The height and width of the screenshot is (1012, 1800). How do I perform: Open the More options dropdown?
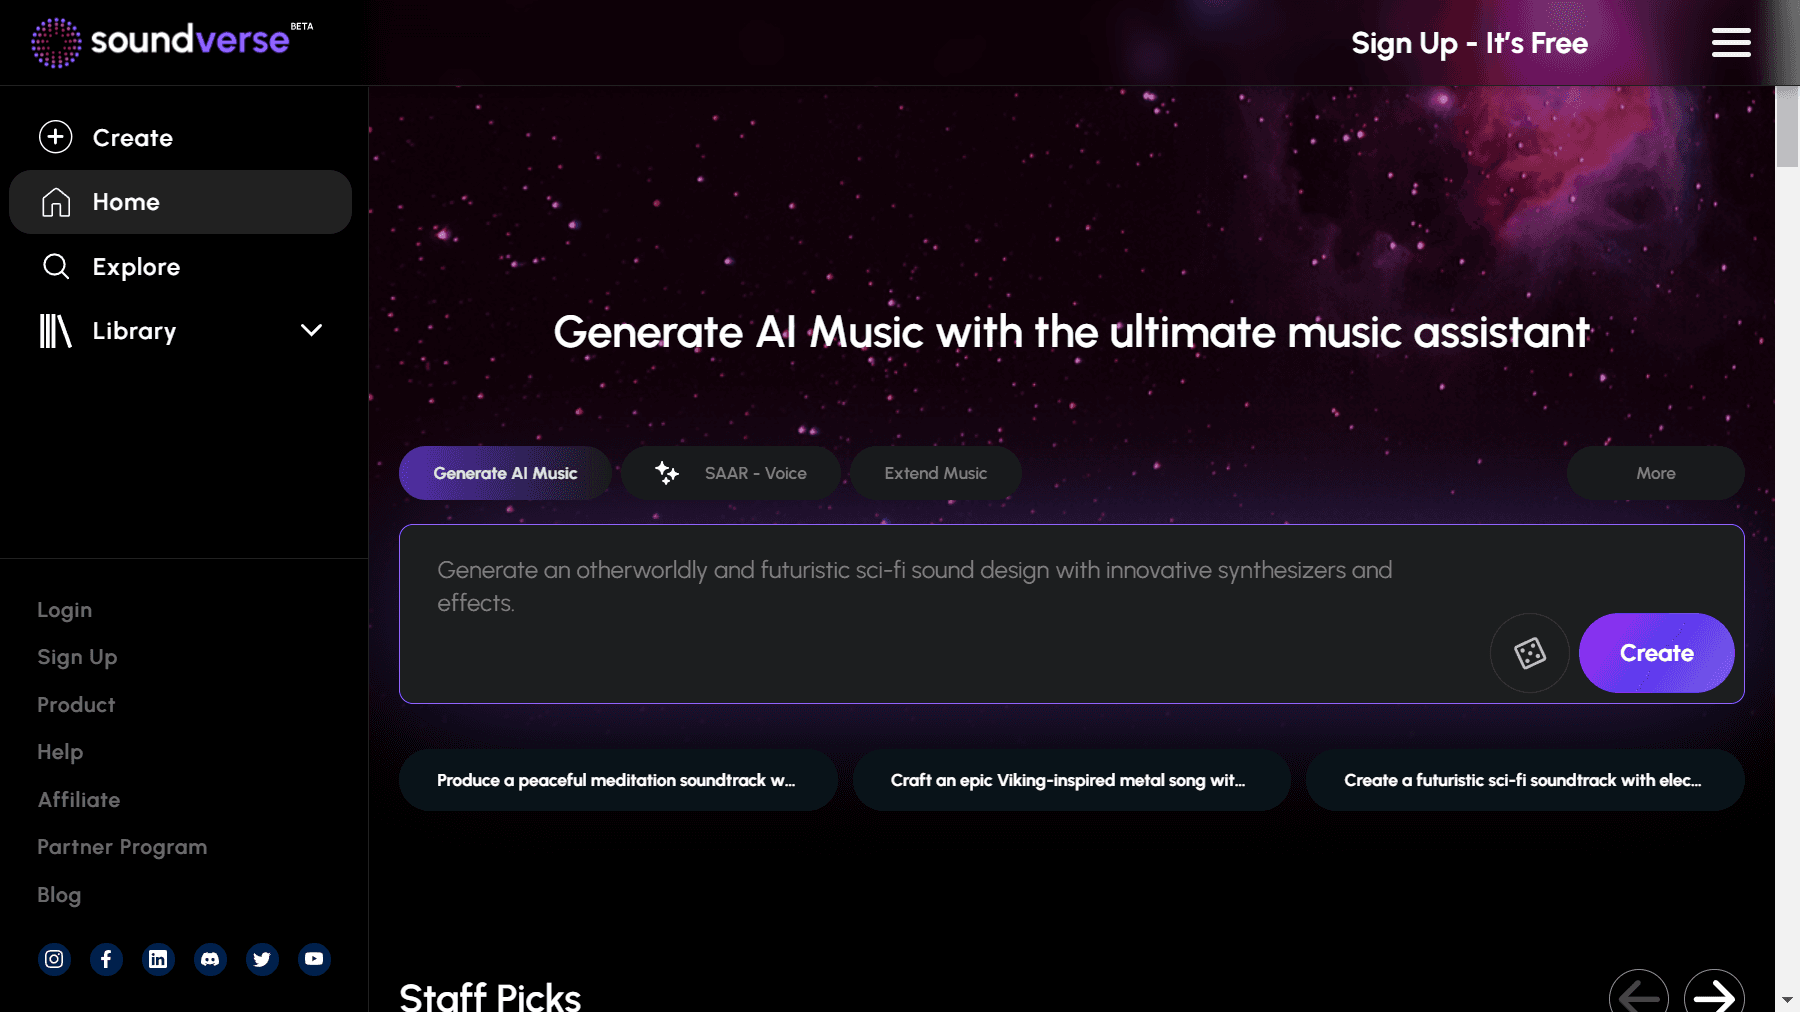(1655, 473)
